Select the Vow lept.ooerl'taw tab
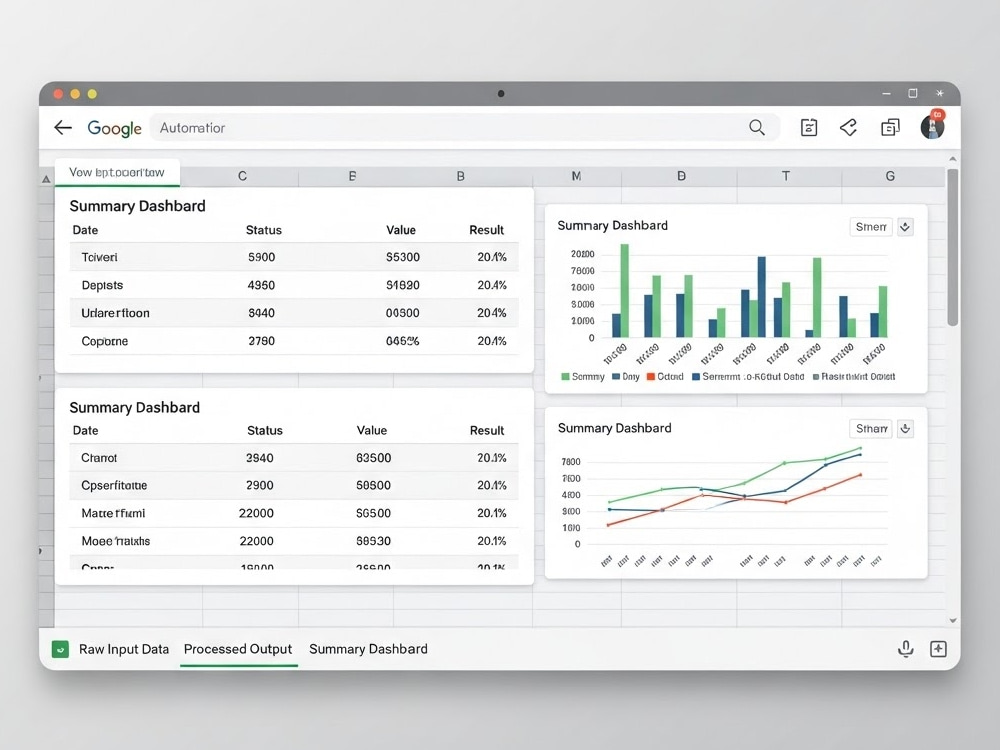This screenshot has height=750, width=1000. (x=117, y=172)
